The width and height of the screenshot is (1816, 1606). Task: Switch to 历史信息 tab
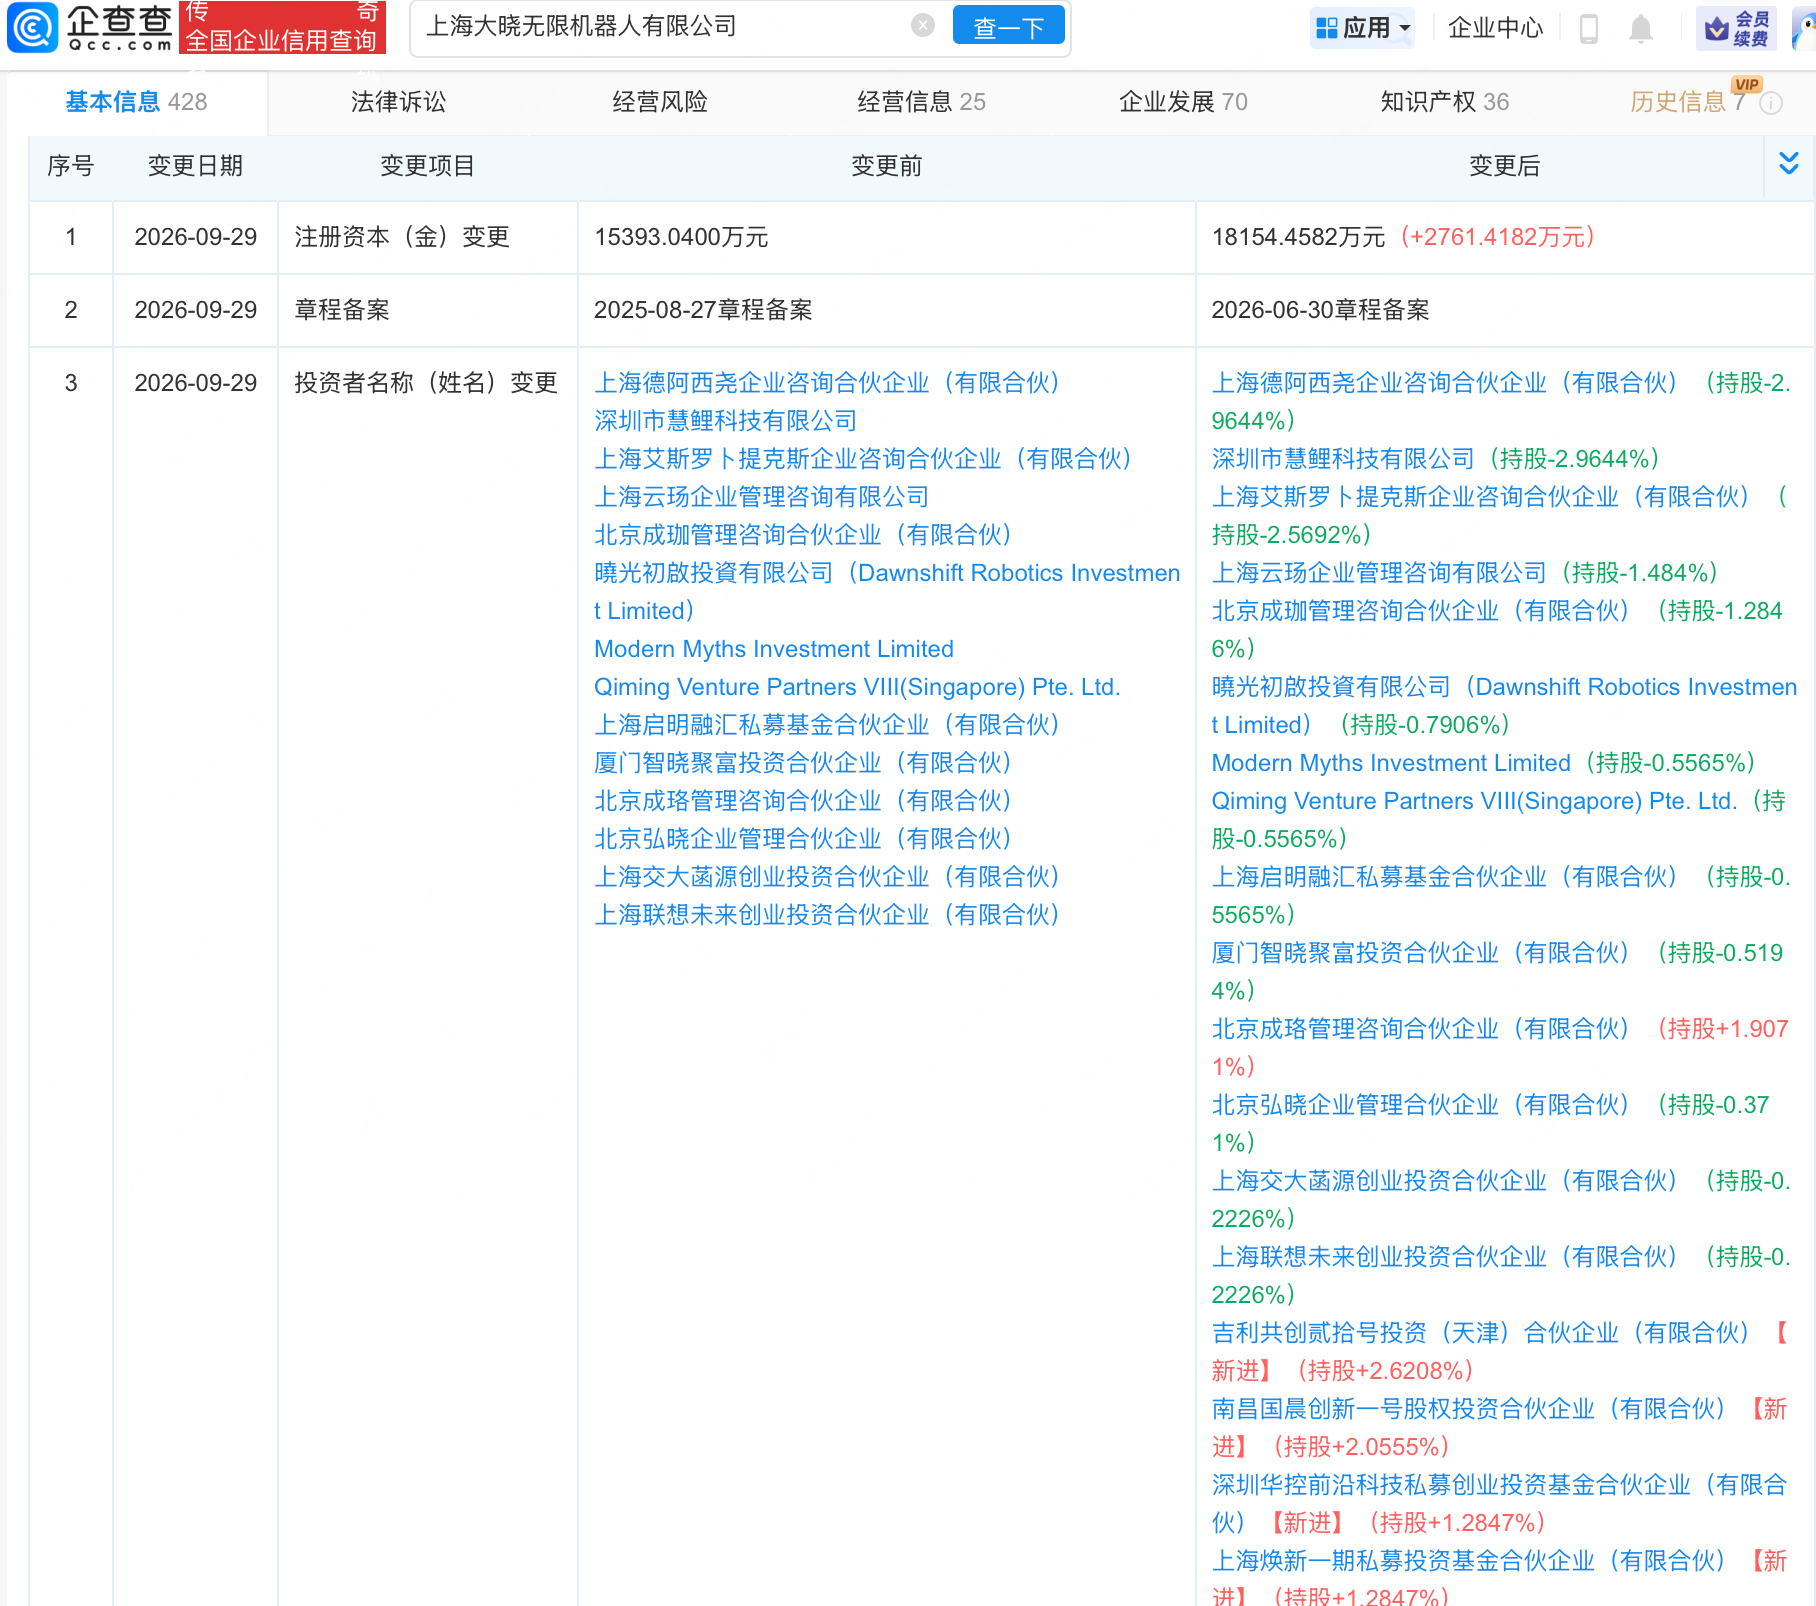pyautogui.click(x=1688, y=102)
